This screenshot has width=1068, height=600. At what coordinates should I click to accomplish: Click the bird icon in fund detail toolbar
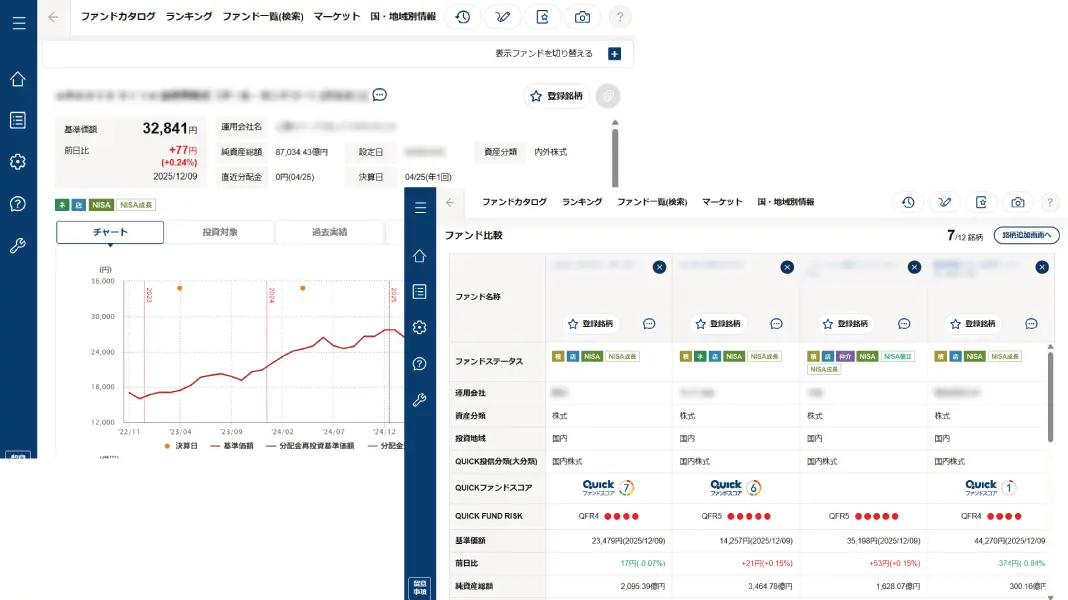tap(503, 17)
